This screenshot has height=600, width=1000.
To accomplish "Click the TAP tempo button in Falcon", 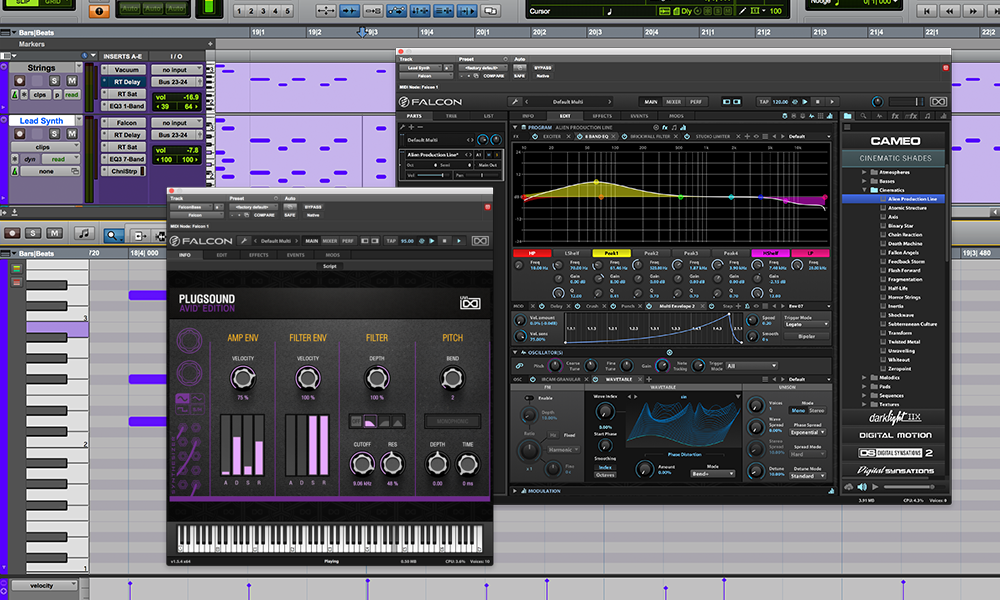I will (x=763, y=101).
